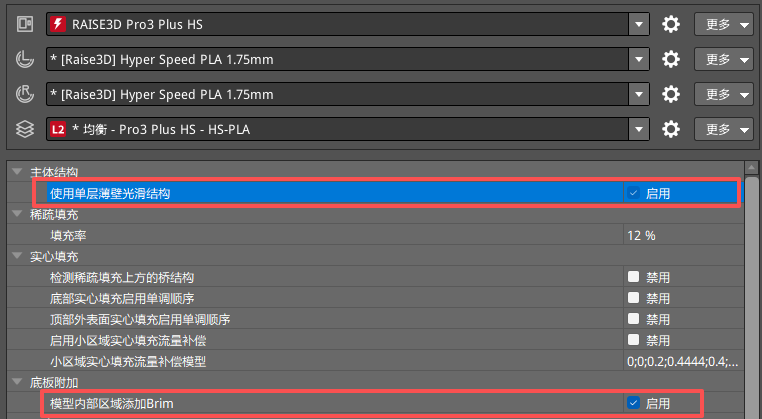The height and width of the screenshot is (419, 762).
Task: Open gear settings for the 均衡 slicing template
Action: (671, 129)
